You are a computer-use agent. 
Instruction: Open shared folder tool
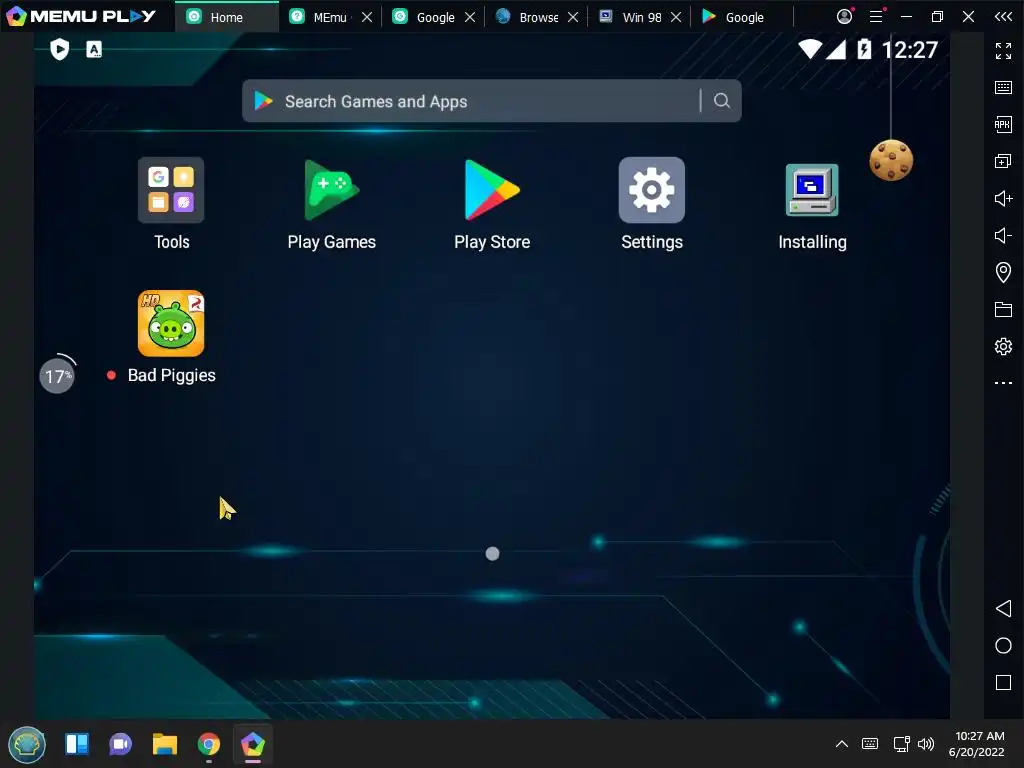(x=1003, y=310)
